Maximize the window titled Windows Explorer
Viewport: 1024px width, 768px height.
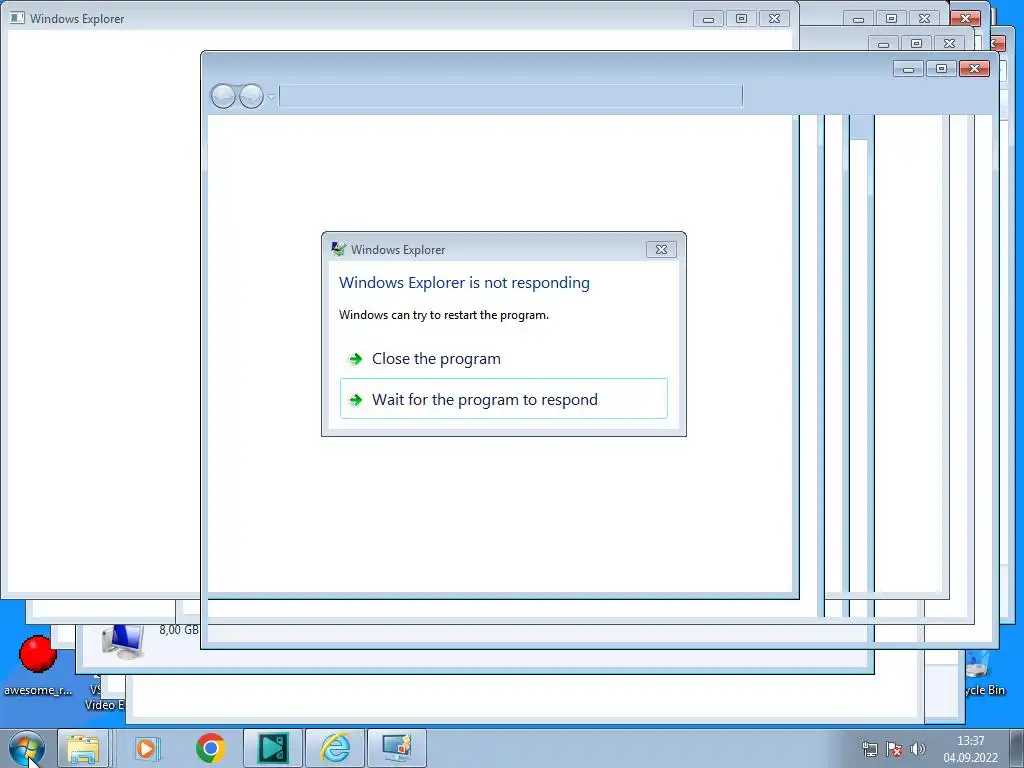(x=741, y=19)
